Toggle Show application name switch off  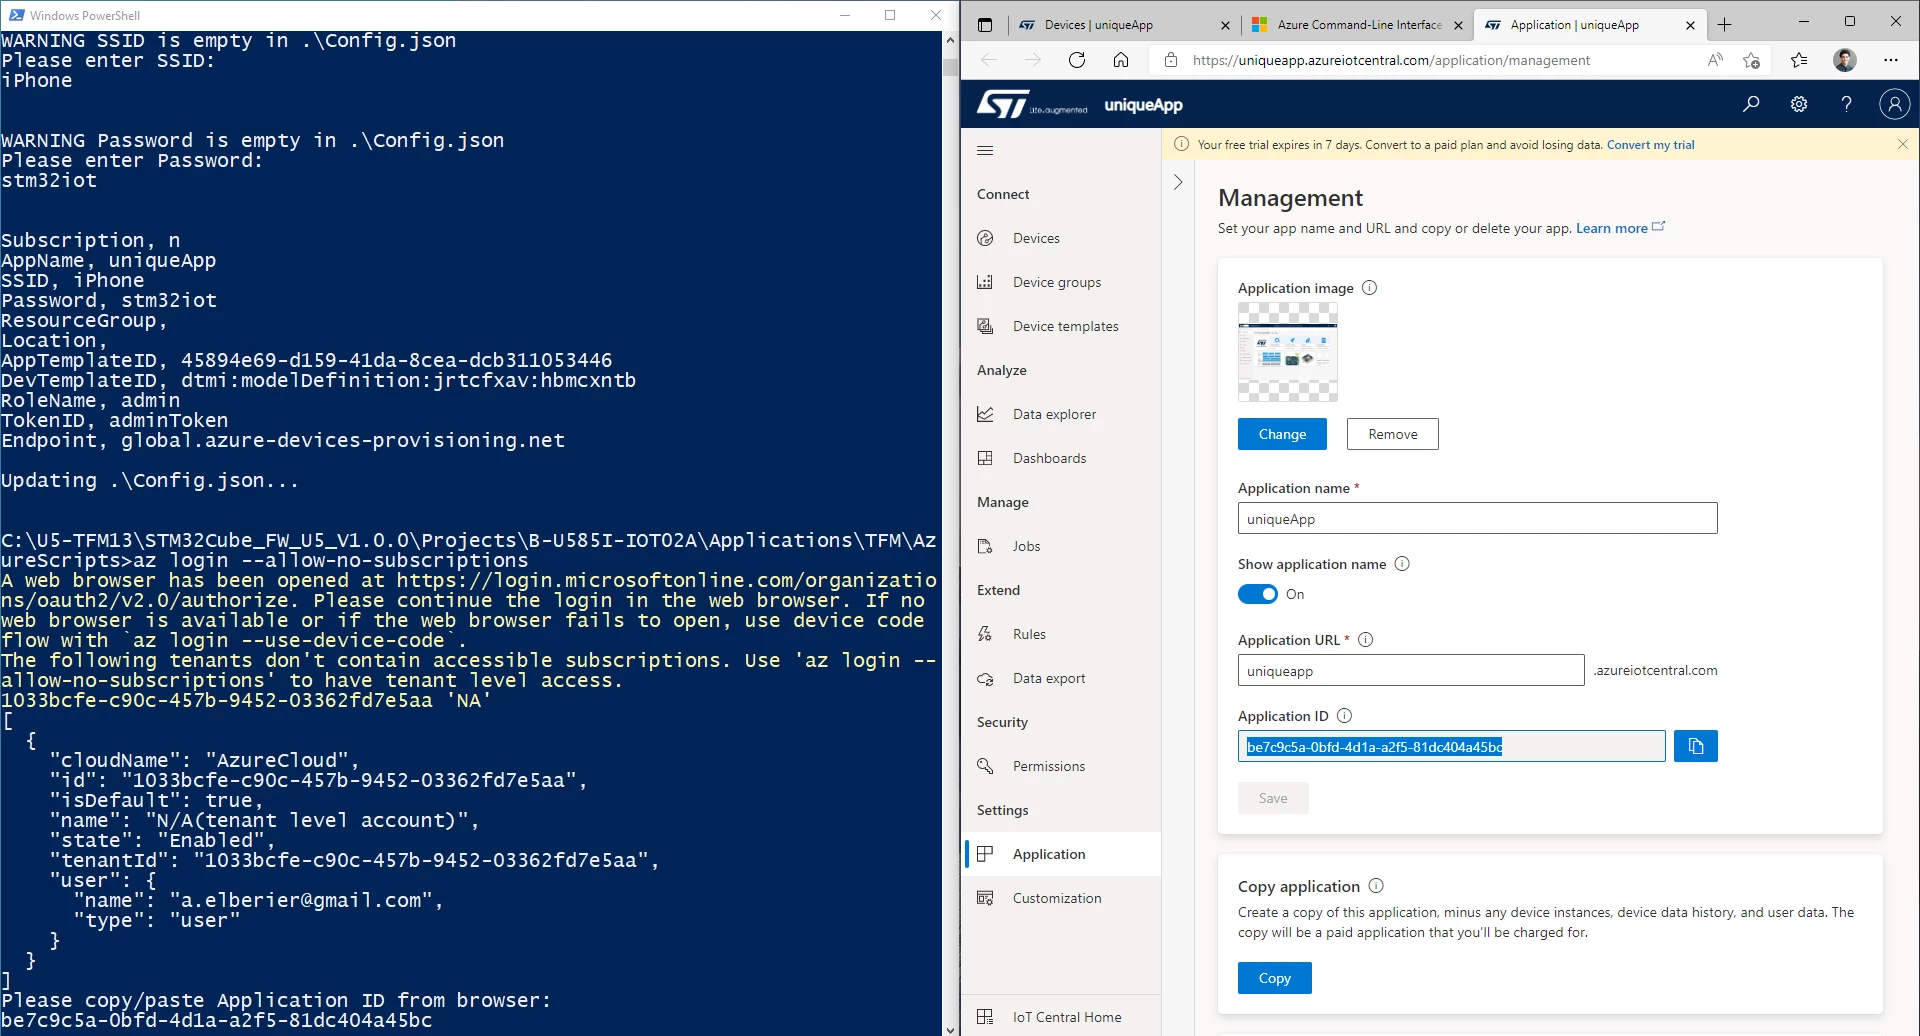(x=1258, y=594)
